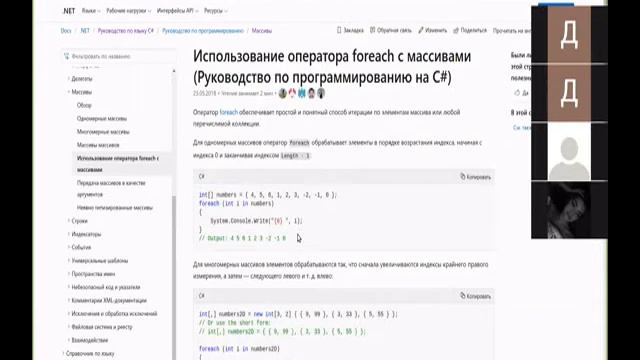This screenshot has height=360, width=640.
Task: Select first participant tile with letter Д
Action: (569, 34)
